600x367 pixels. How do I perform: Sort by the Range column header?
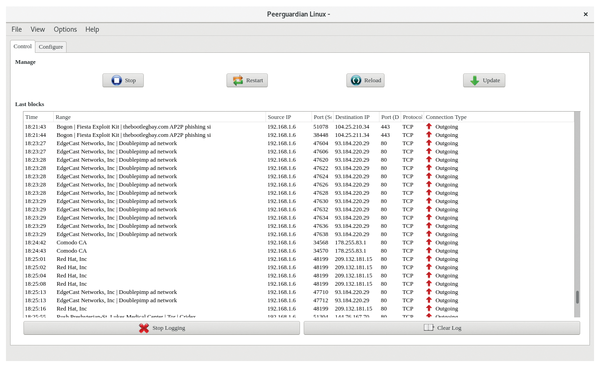coord(159,117)
